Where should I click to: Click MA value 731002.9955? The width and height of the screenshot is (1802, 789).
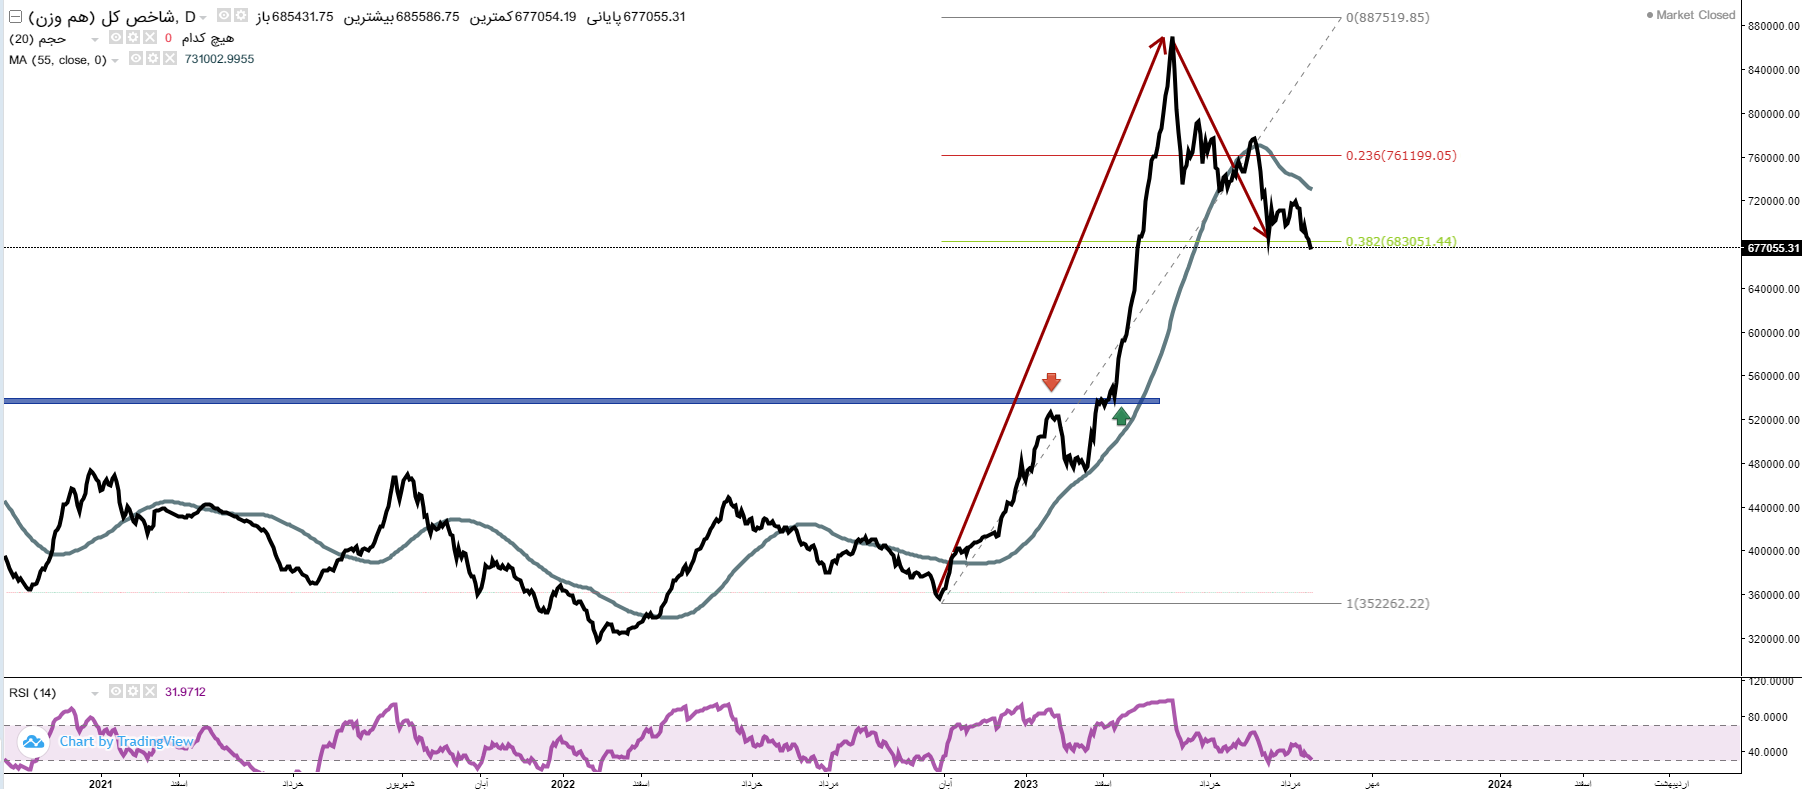(x=219, y=59)
